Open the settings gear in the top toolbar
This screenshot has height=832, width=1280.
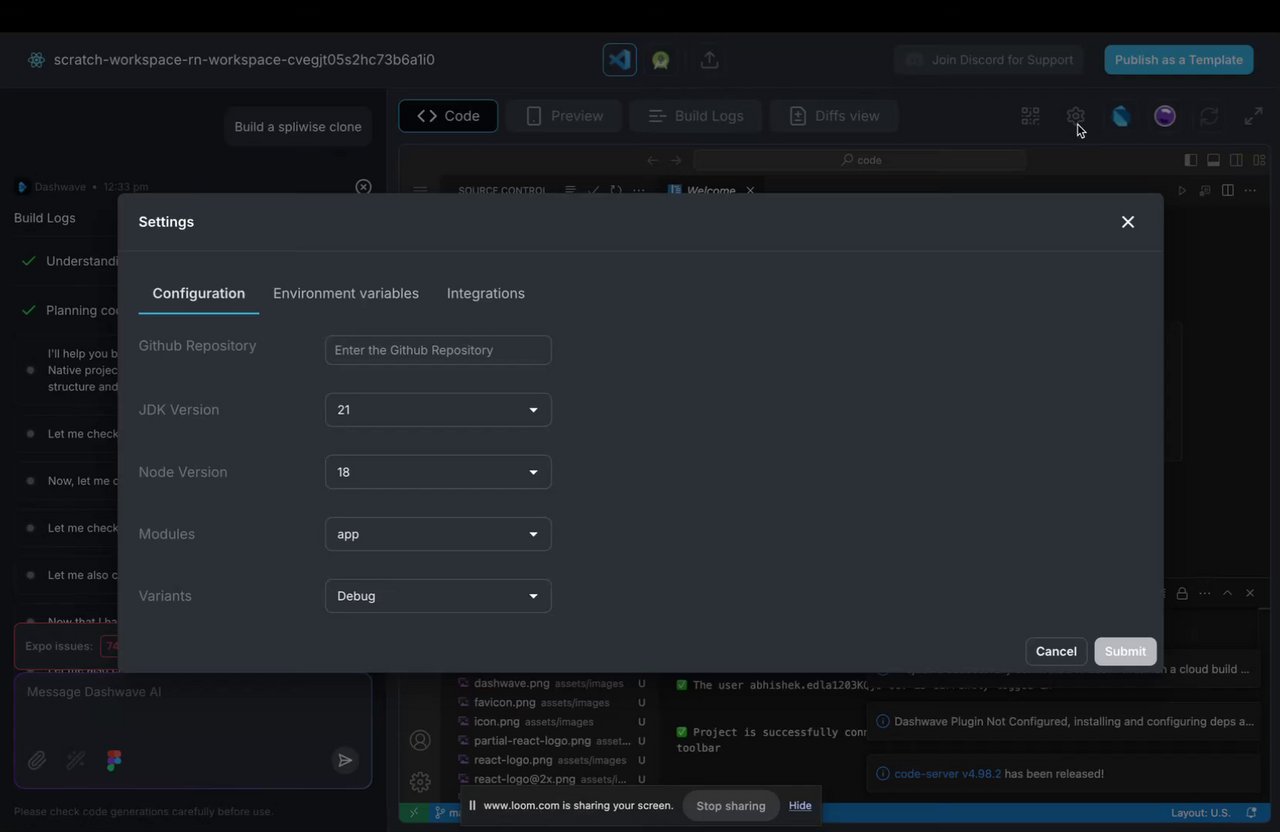[x=1075, y=116]
